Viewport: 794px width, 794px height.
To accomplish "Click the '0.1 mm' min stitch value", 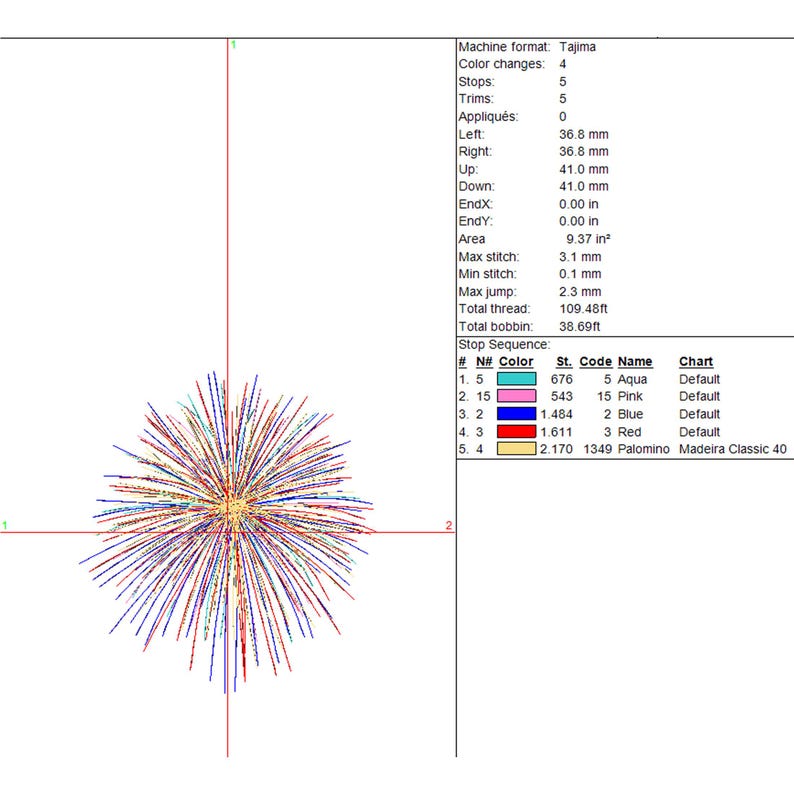I will [580, 274].
